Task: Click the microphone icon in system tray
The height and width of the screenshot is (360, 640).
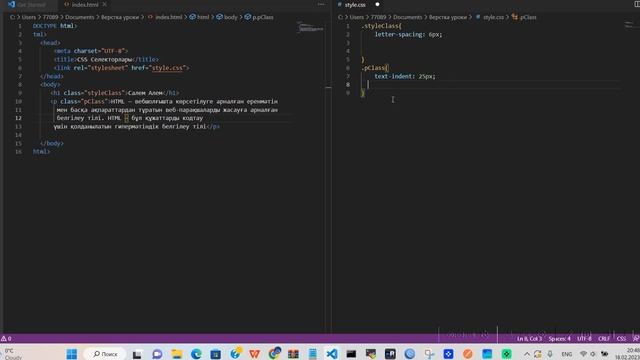Action: [x=550, y=354]
